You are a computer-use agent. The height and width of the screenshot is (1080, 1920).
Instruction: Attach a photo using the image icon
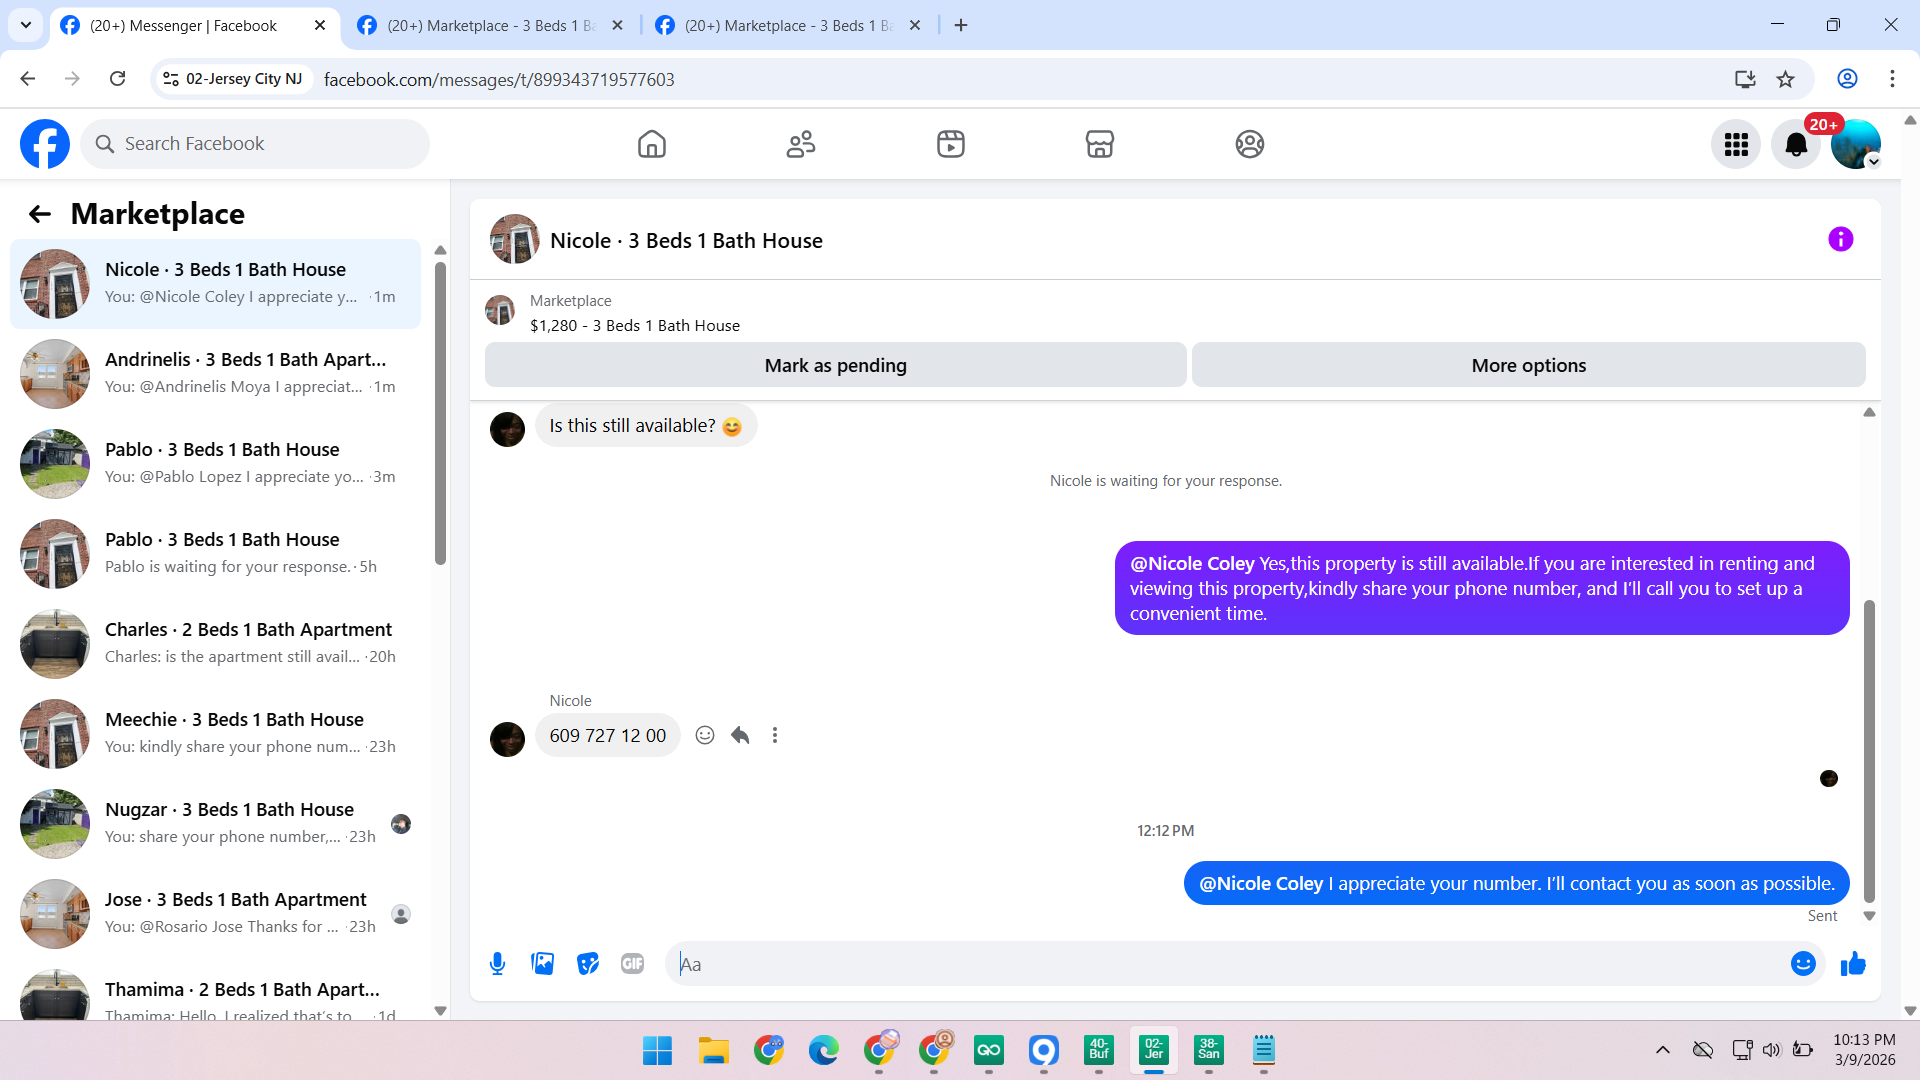pos(542,963)
